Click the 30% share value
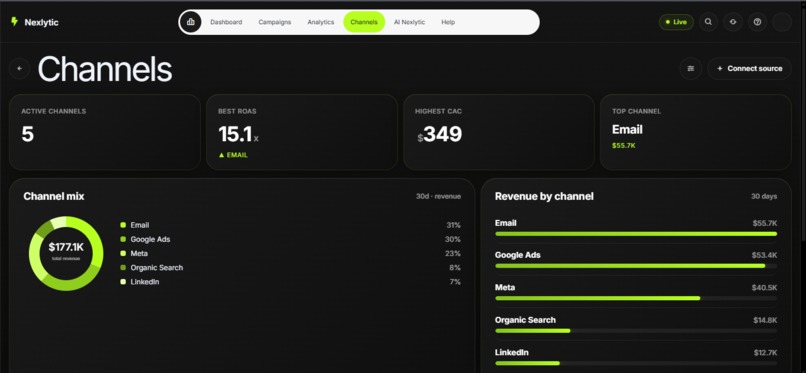806x373 pixels. click(x=453, y=239)
